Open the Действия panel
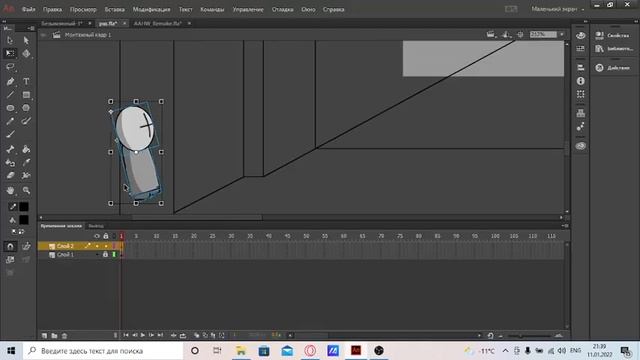This screenshot has height=360, width=640. point(612,68)
